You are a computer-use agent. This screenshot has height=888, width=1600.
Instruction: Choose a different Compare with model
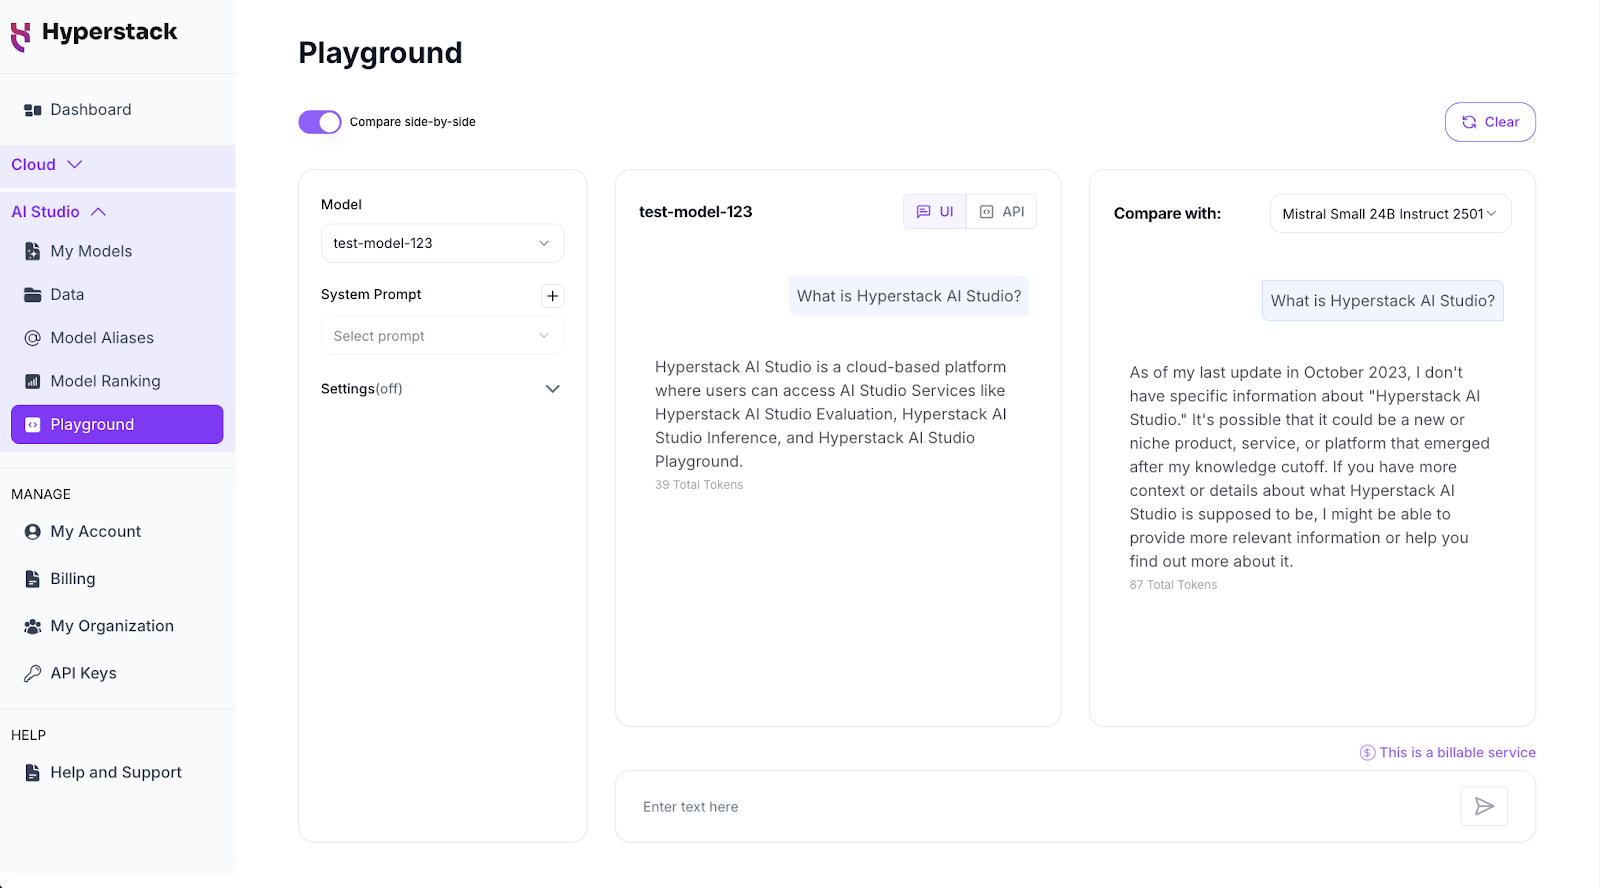point(1389,214)
